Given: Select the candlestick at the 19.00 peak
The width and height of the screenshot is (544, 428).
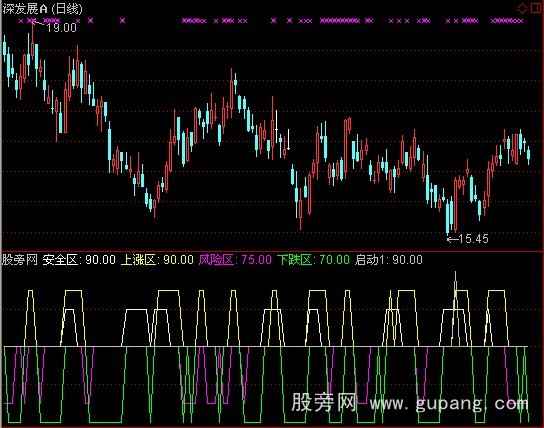Looking at the screenshot, I should [x=33, y=41].
